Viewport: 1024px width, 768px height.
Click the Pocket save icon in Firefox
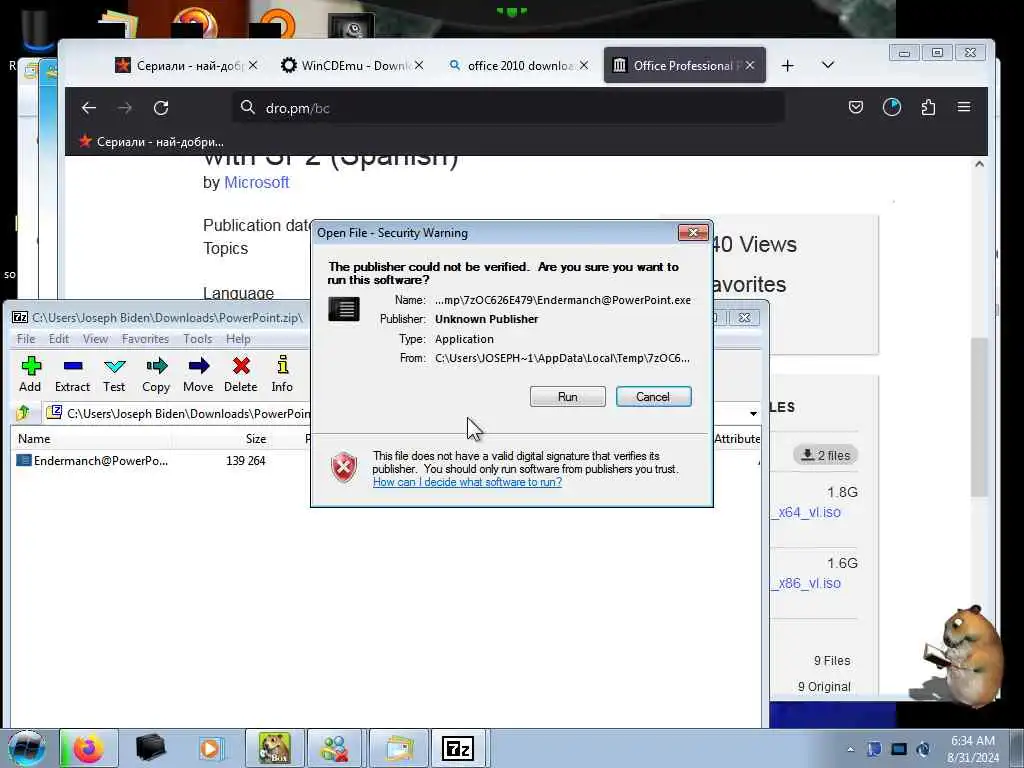click(x=856, y=107)
